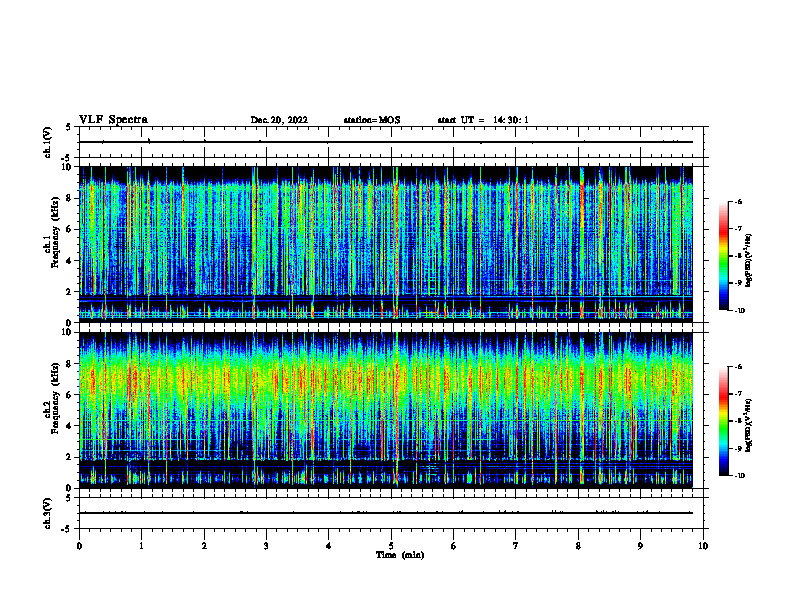Click time axis tick label "0"
Viewport: 792px width, 612px height.
pyautogui.click(x=79, y=546)
